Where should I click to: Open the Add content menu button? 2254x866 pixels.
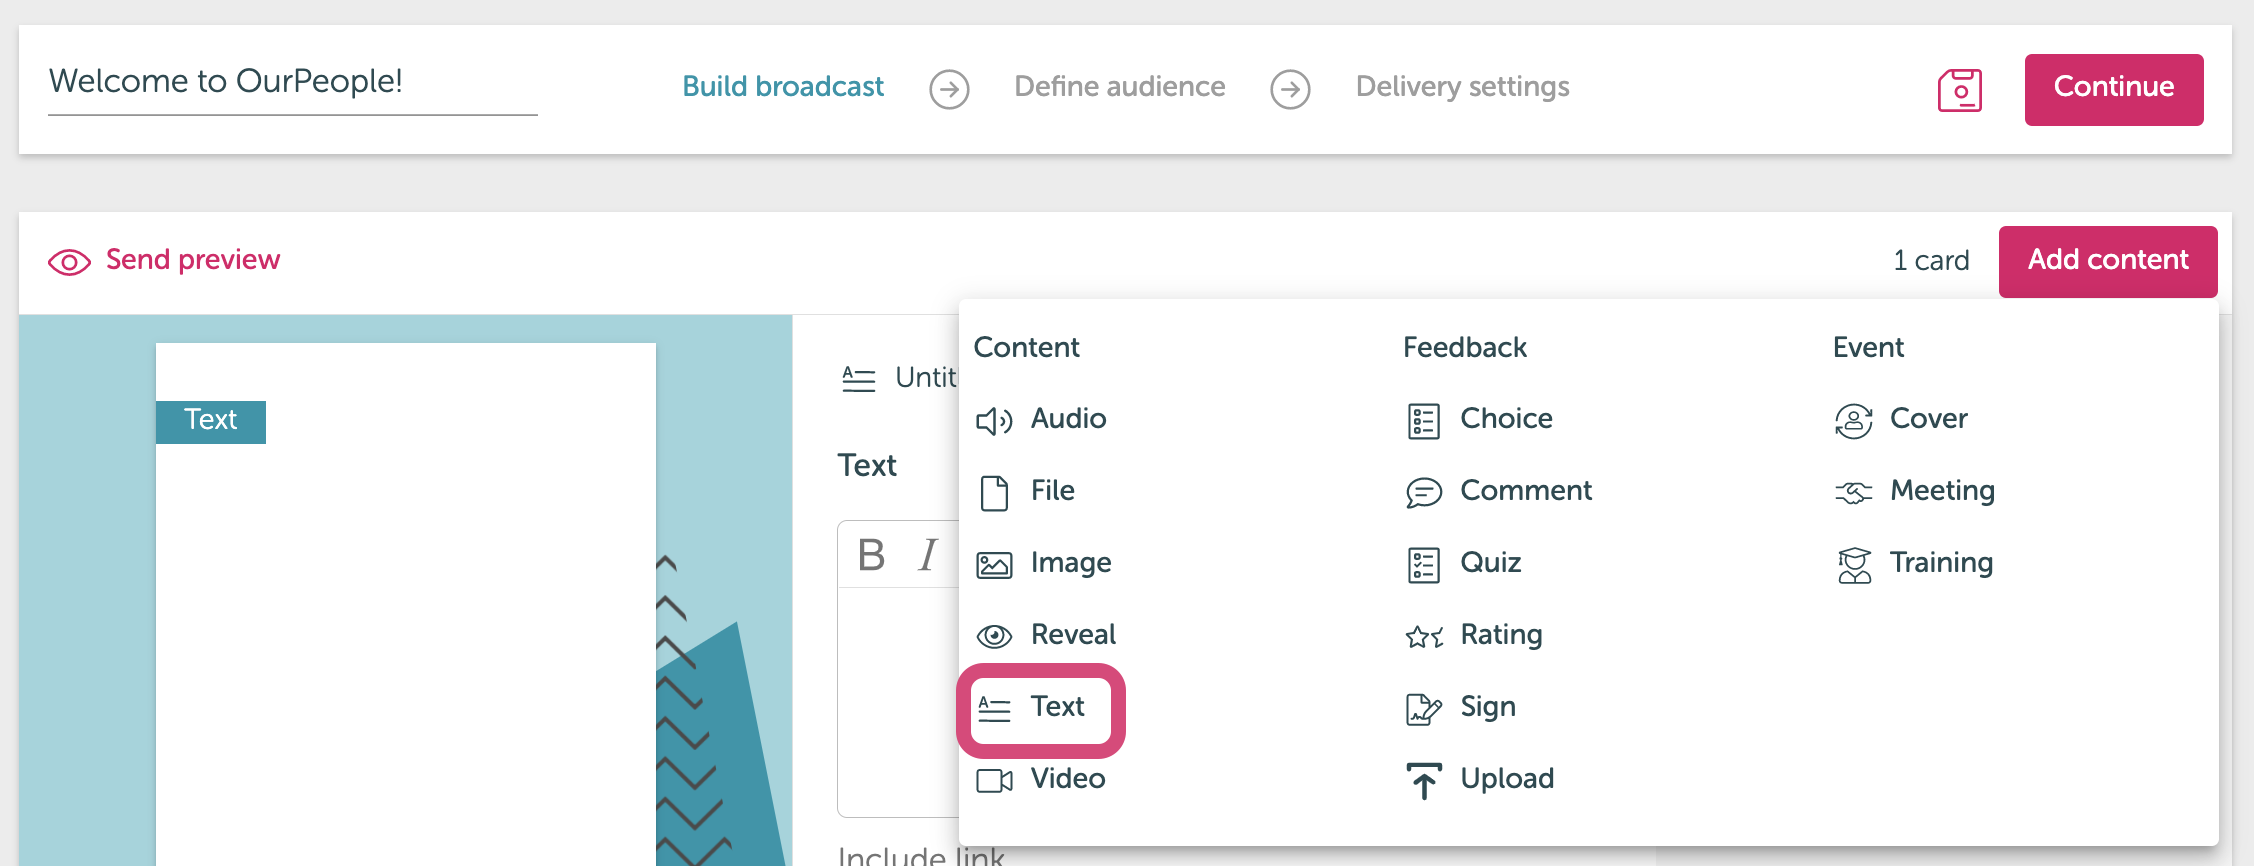[2108, 261]
